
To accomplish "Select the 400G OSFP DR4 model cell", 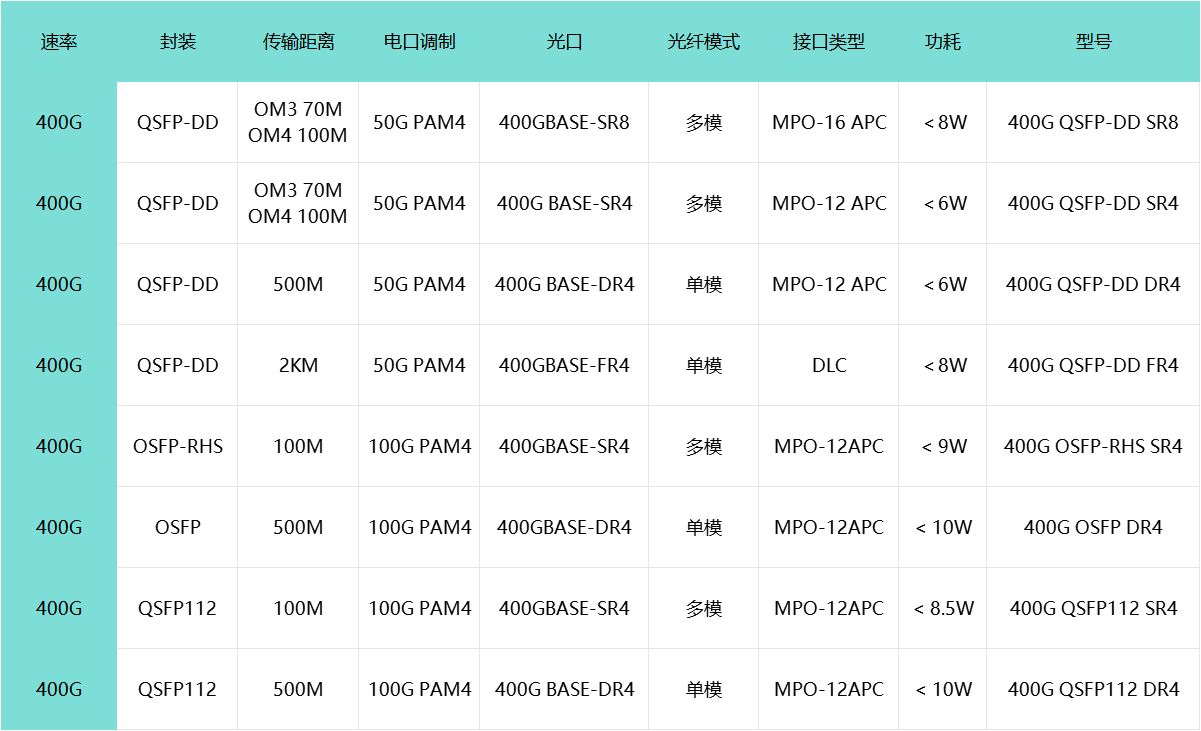I will coord(1093,528).
